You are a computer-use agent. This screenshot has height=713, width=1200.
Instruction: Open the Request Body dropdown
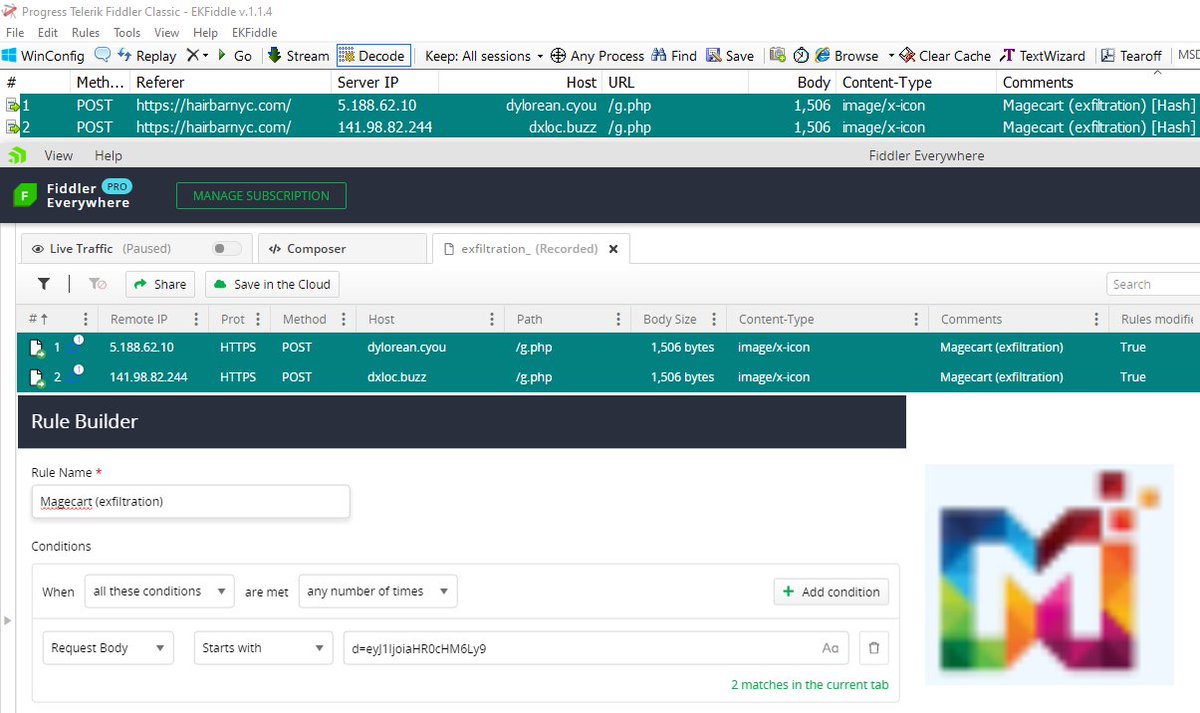(108, 648)
